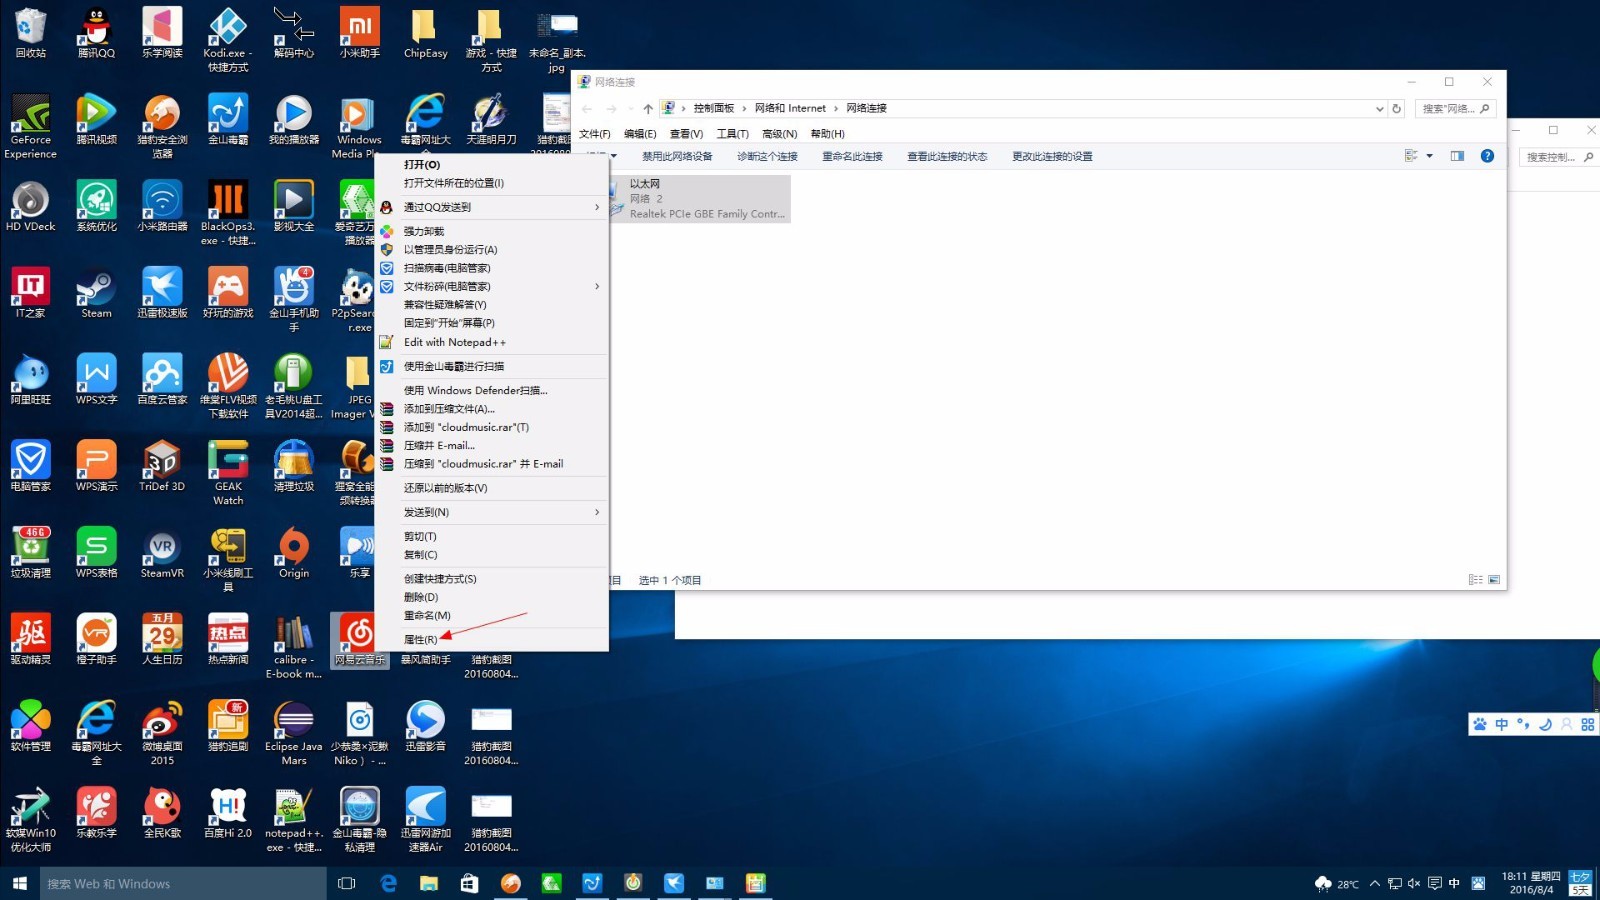The image size is (1600, 900).
Task: Go up one level in 网络连接 window
Action: point(648,108)
